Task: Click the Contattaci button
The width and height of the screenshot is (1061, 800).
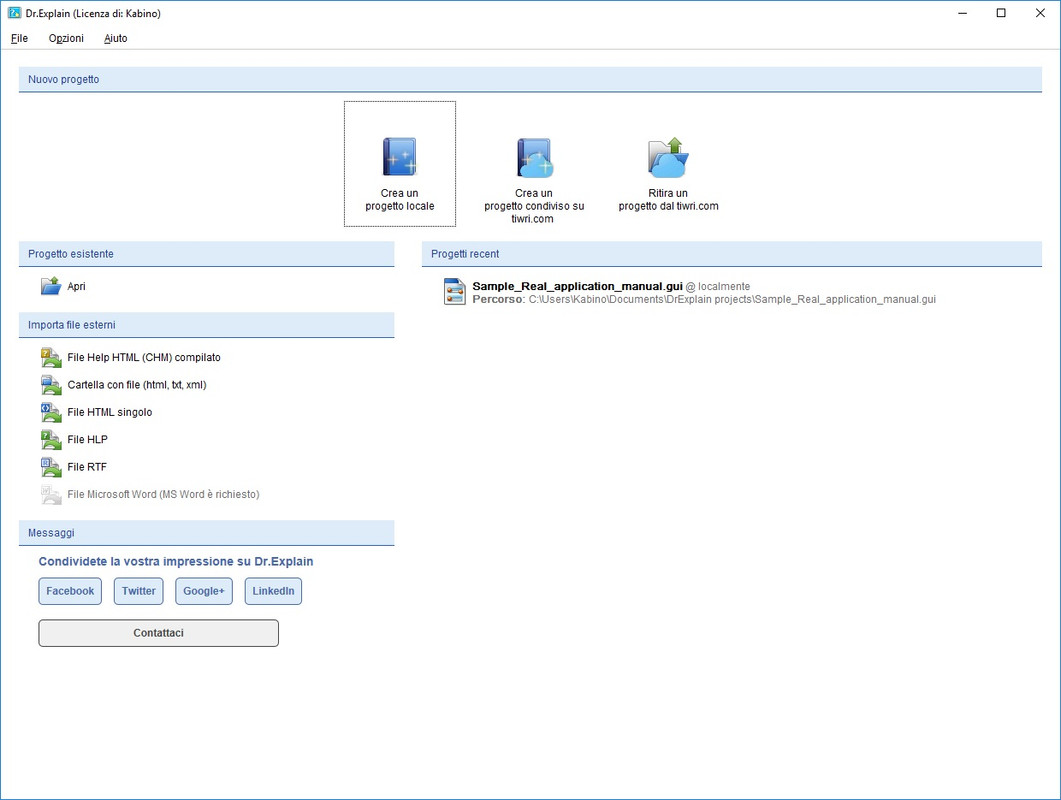Action: (x=158, y=633)
